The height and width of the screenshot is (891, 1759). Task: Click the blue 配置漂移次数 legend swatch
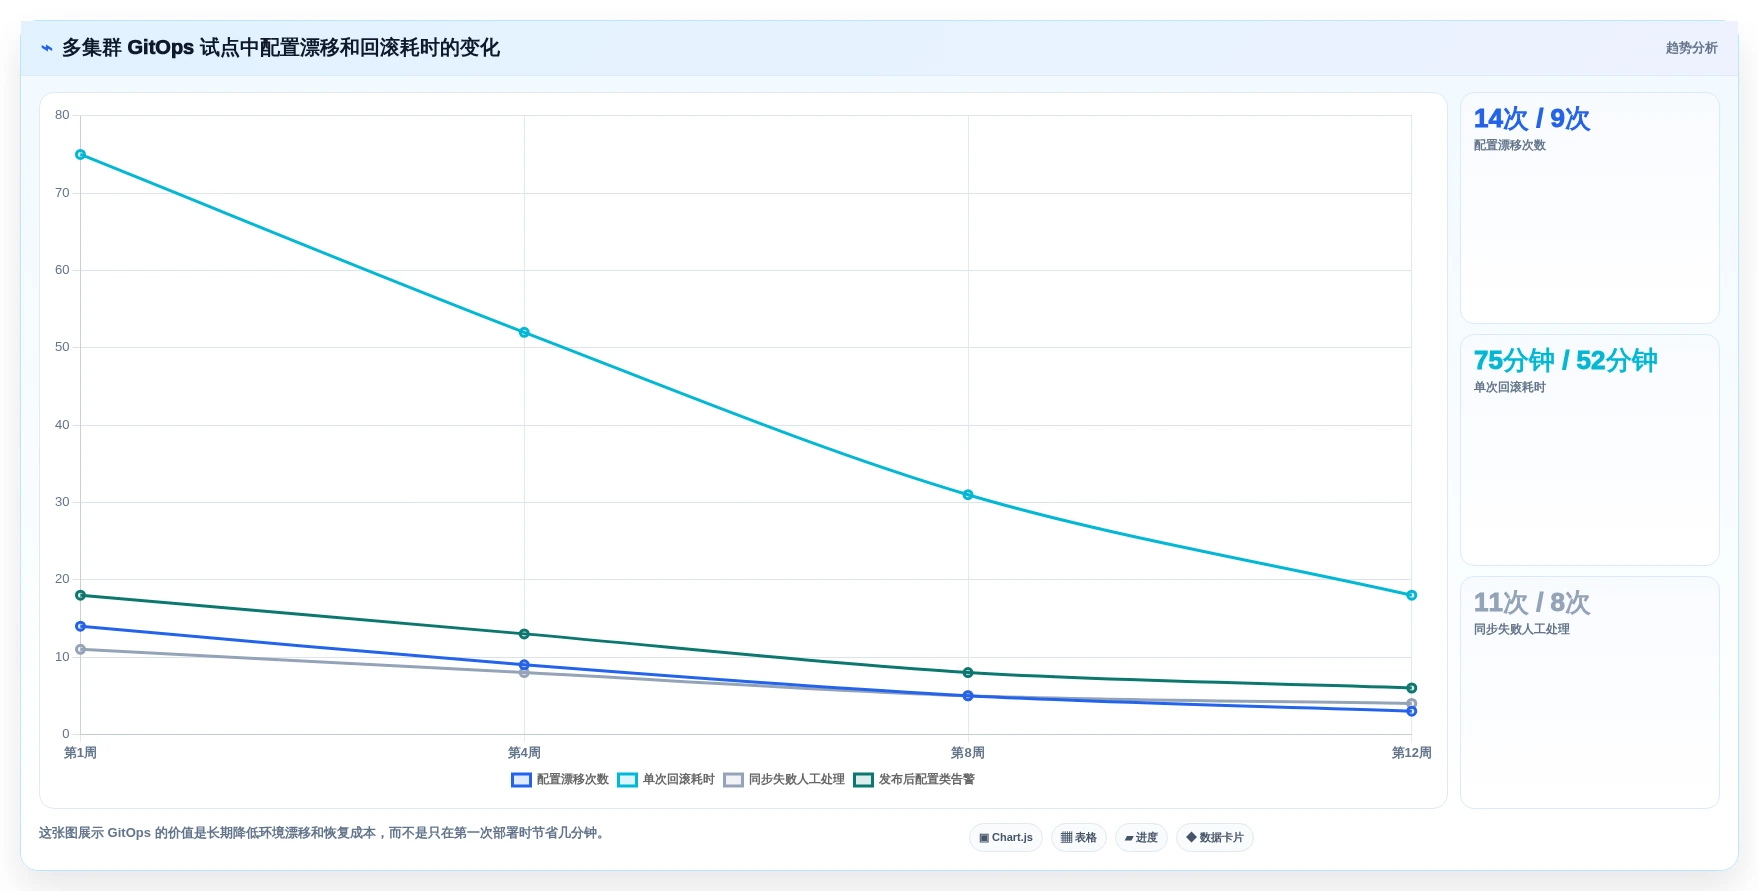pyautogui.click(x=521, y=780)
